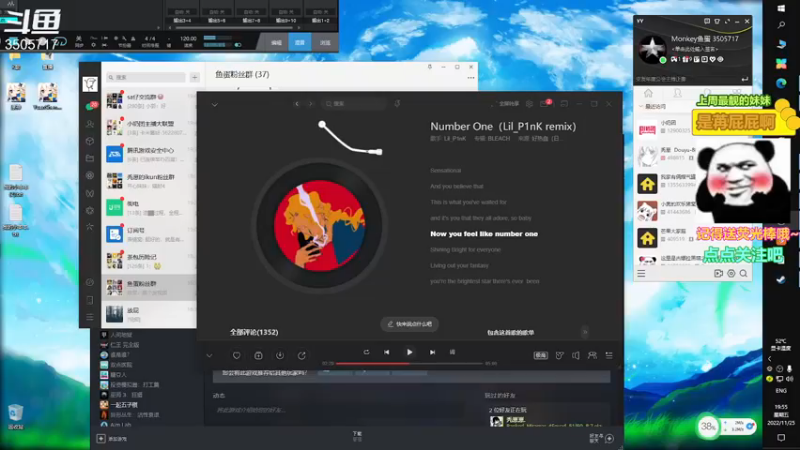Open the sound quality selector badge
Image resolution: width=800 pixels, height=450 pixels.
pos(541,355)
